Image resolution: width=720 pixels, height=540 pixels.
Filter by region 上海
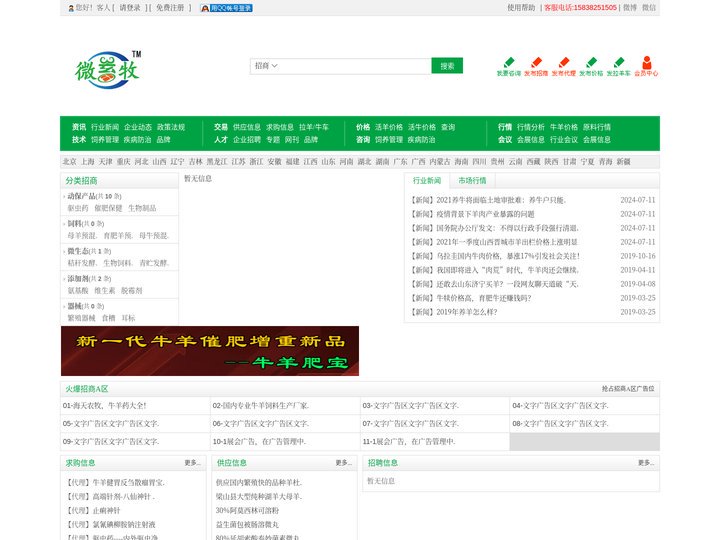(x=88, y=162)
